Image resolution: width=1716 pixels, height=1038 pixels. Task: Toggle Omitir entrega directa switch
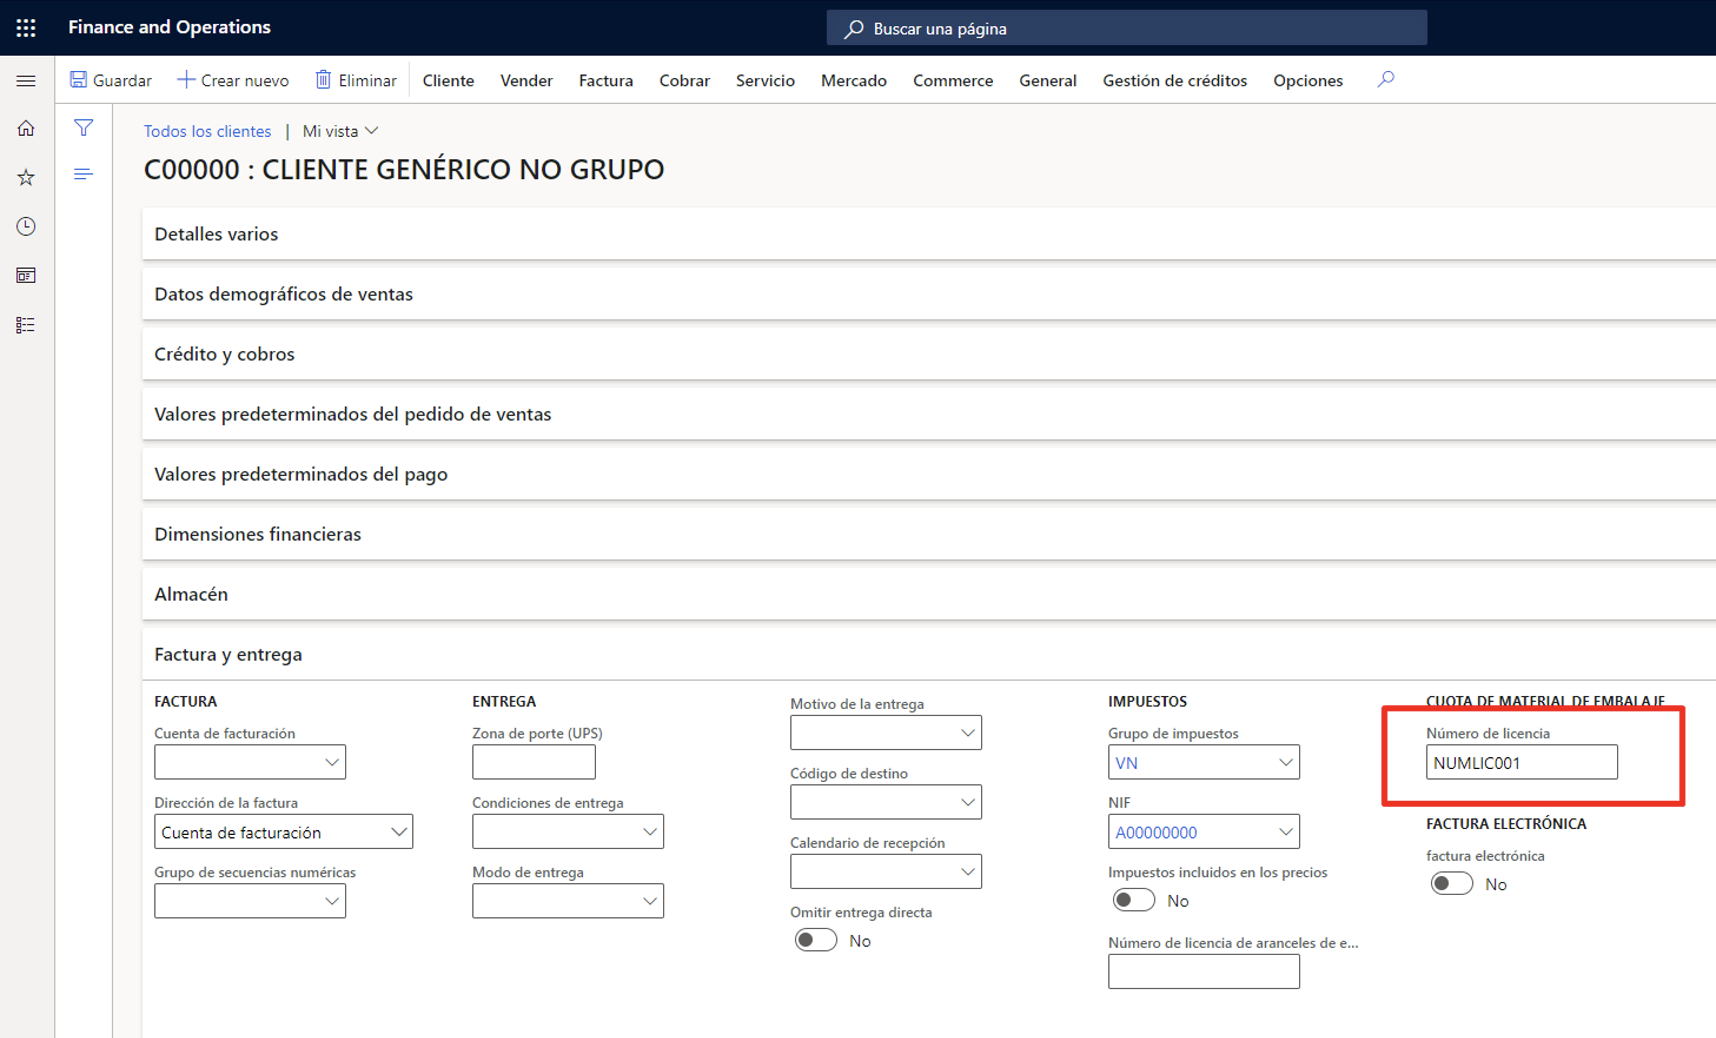(815, 940)
